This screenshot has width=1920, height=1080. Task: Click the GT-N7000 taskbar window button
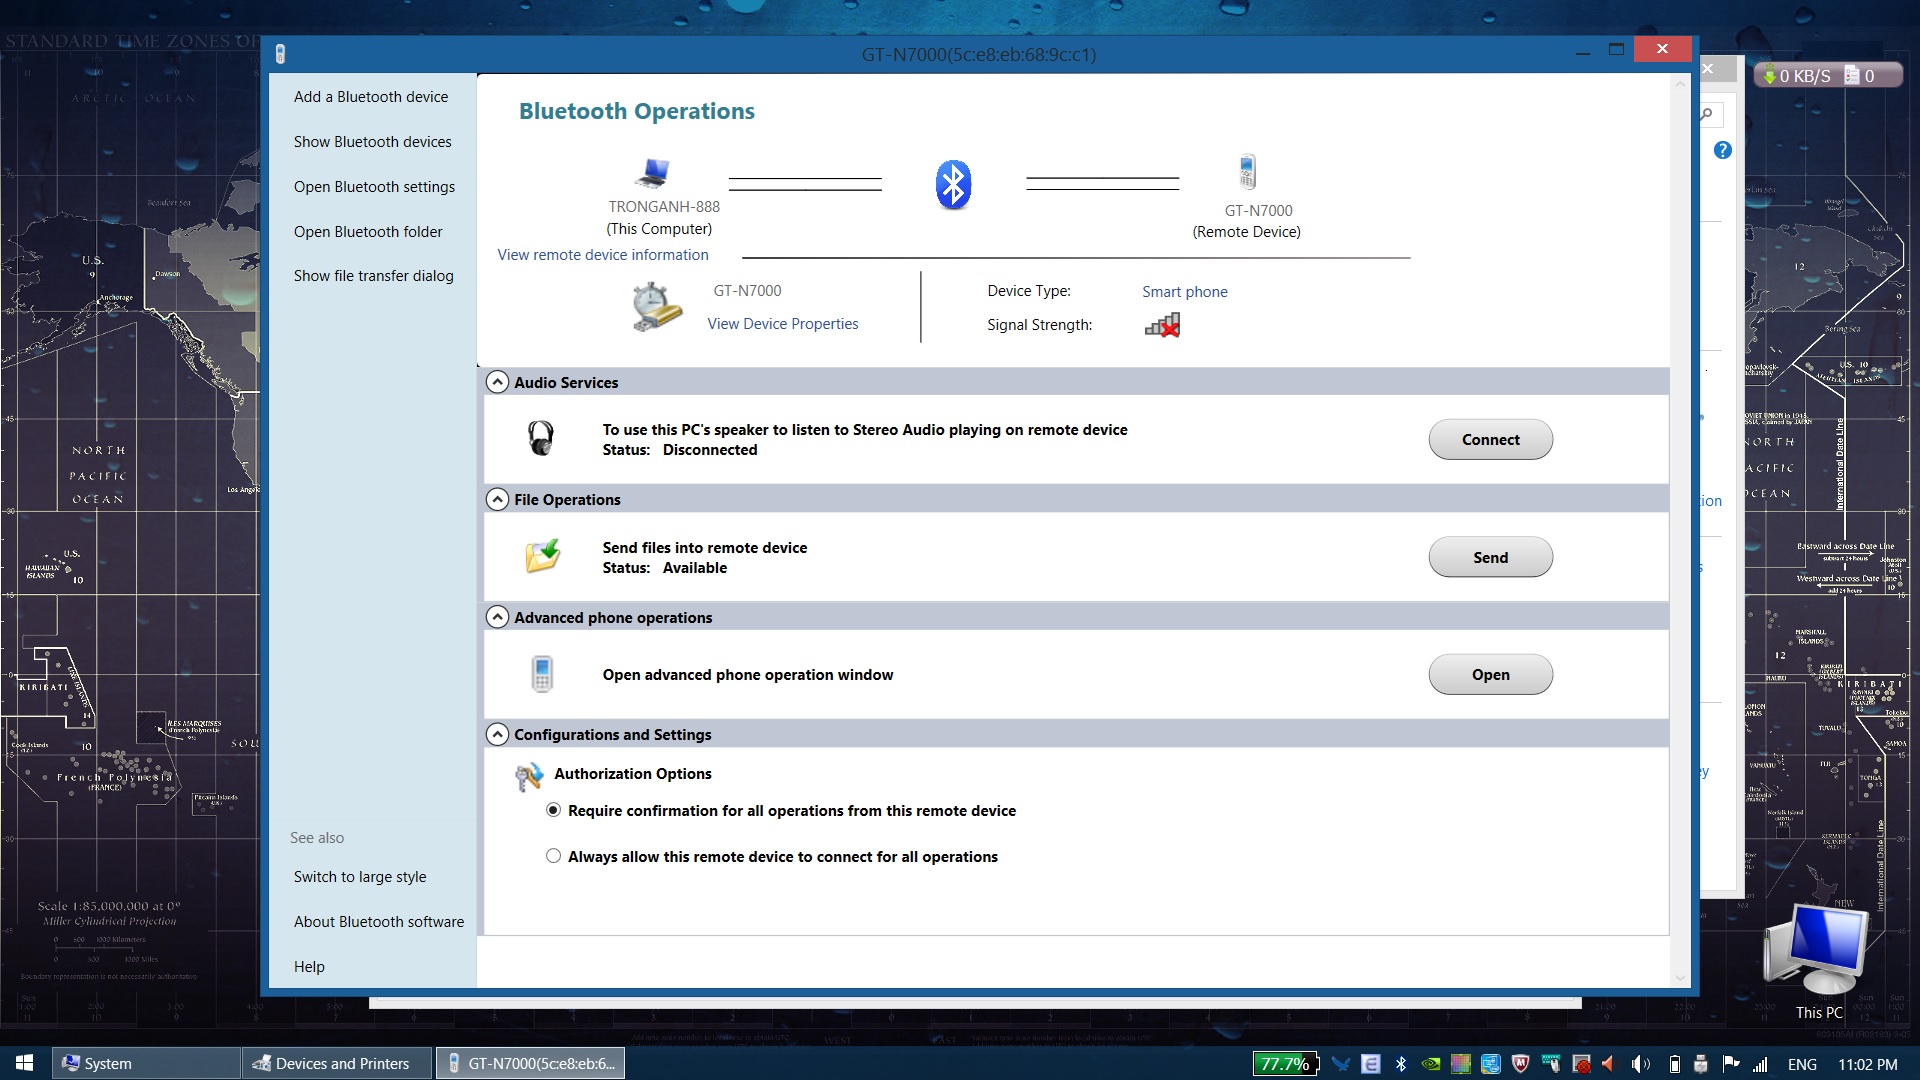(531, 1063)
